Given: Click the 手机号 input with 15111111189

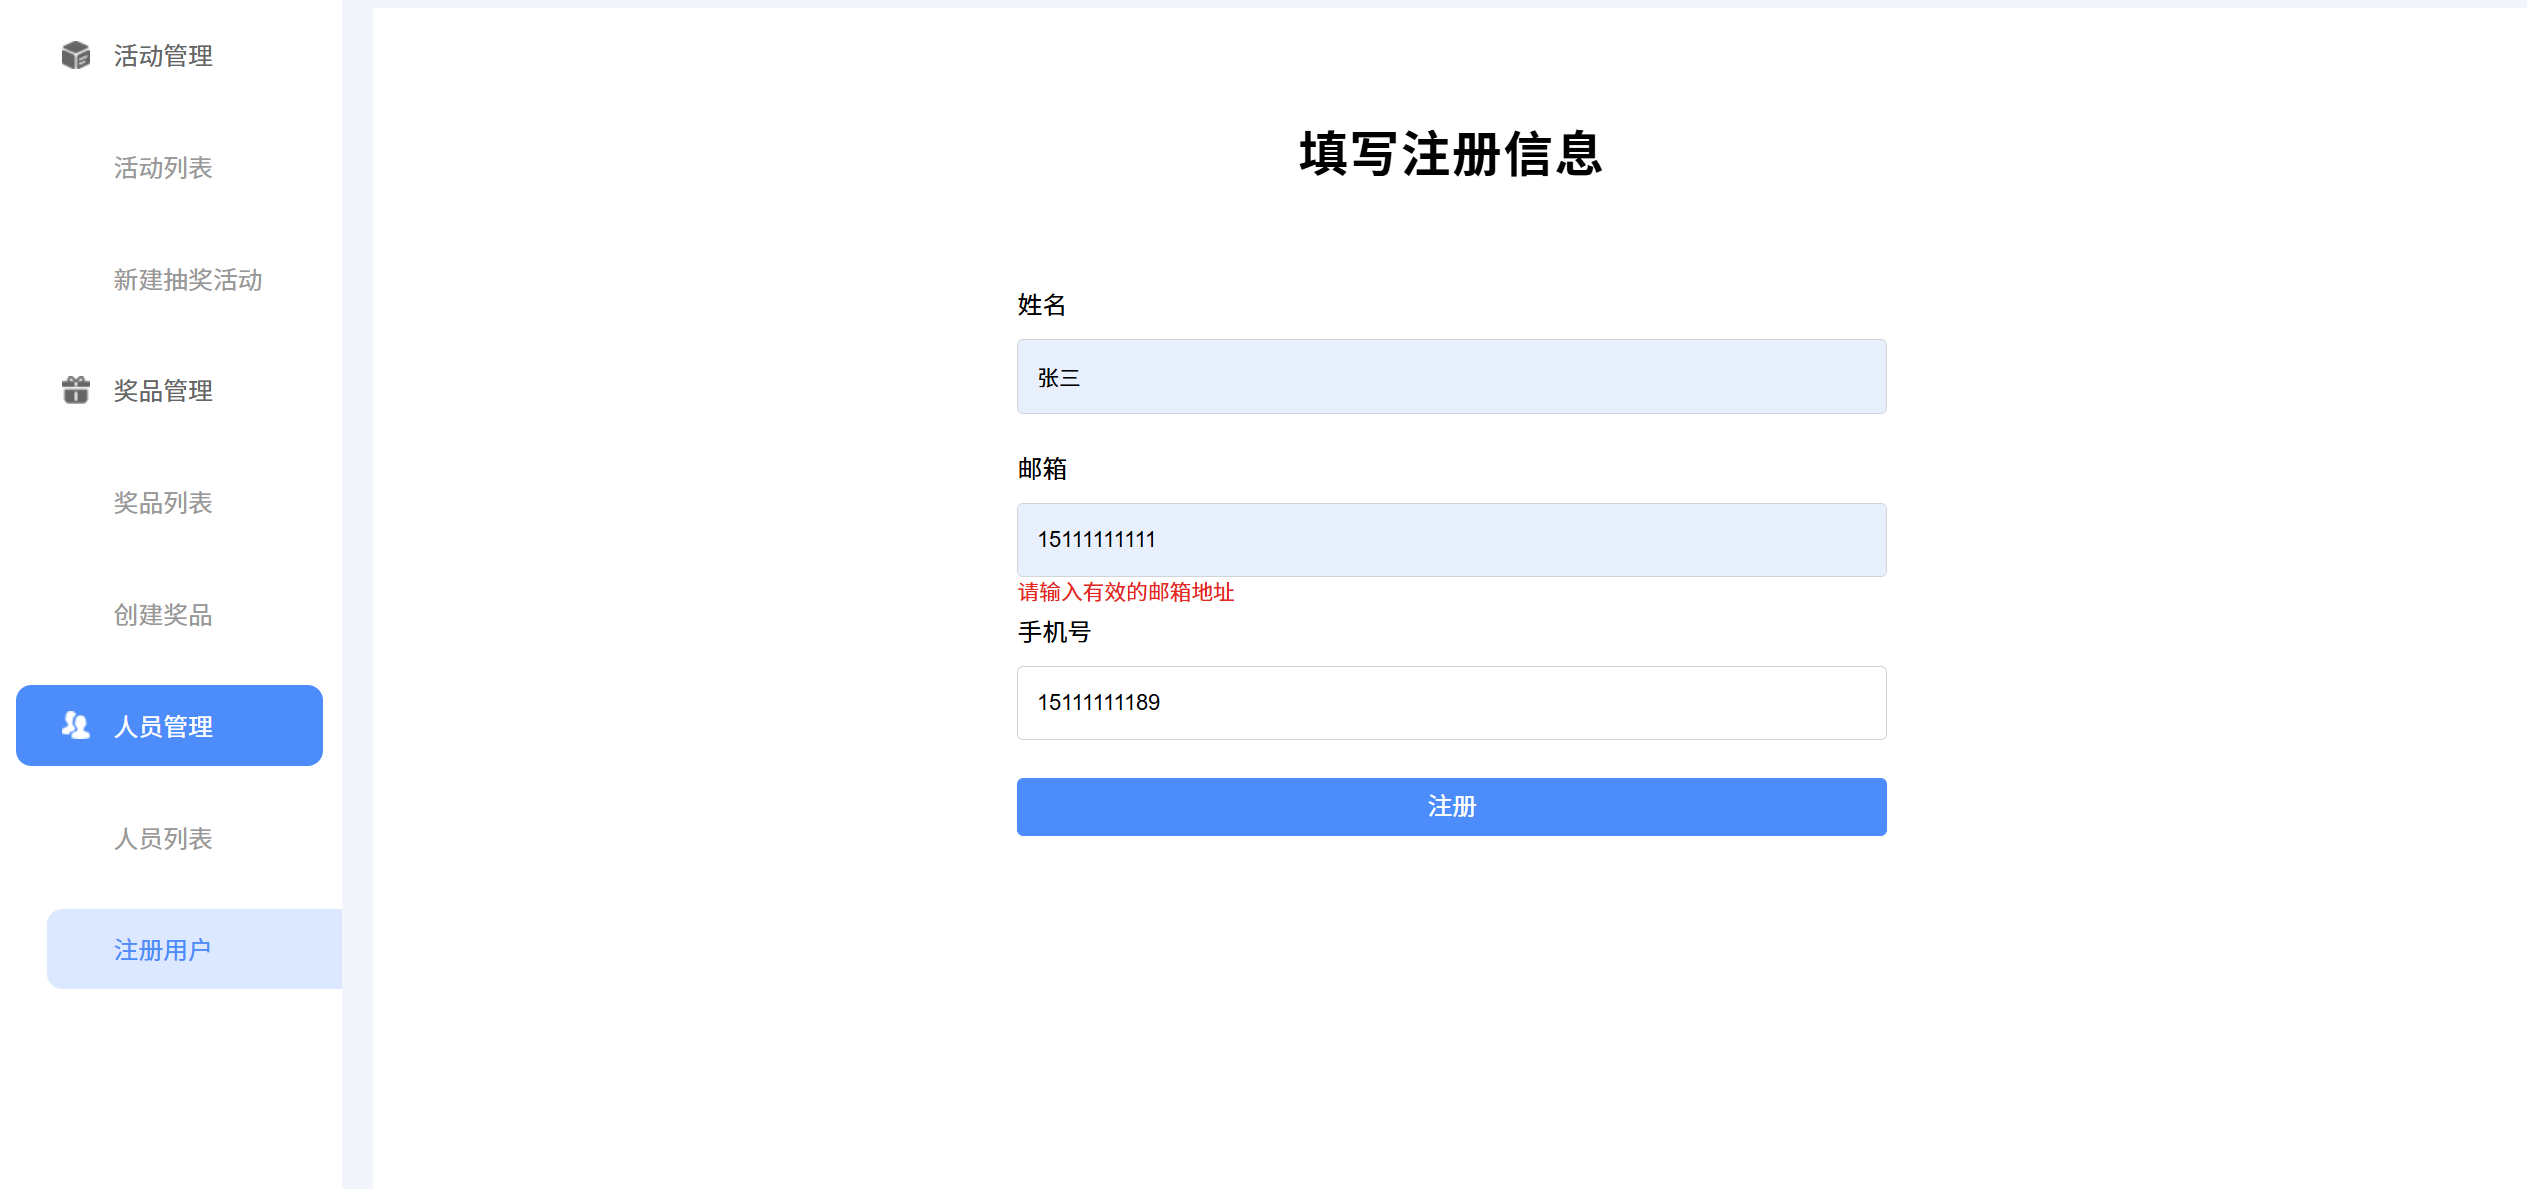Looking at the screenshot, I should click(x=1451, y=703).
